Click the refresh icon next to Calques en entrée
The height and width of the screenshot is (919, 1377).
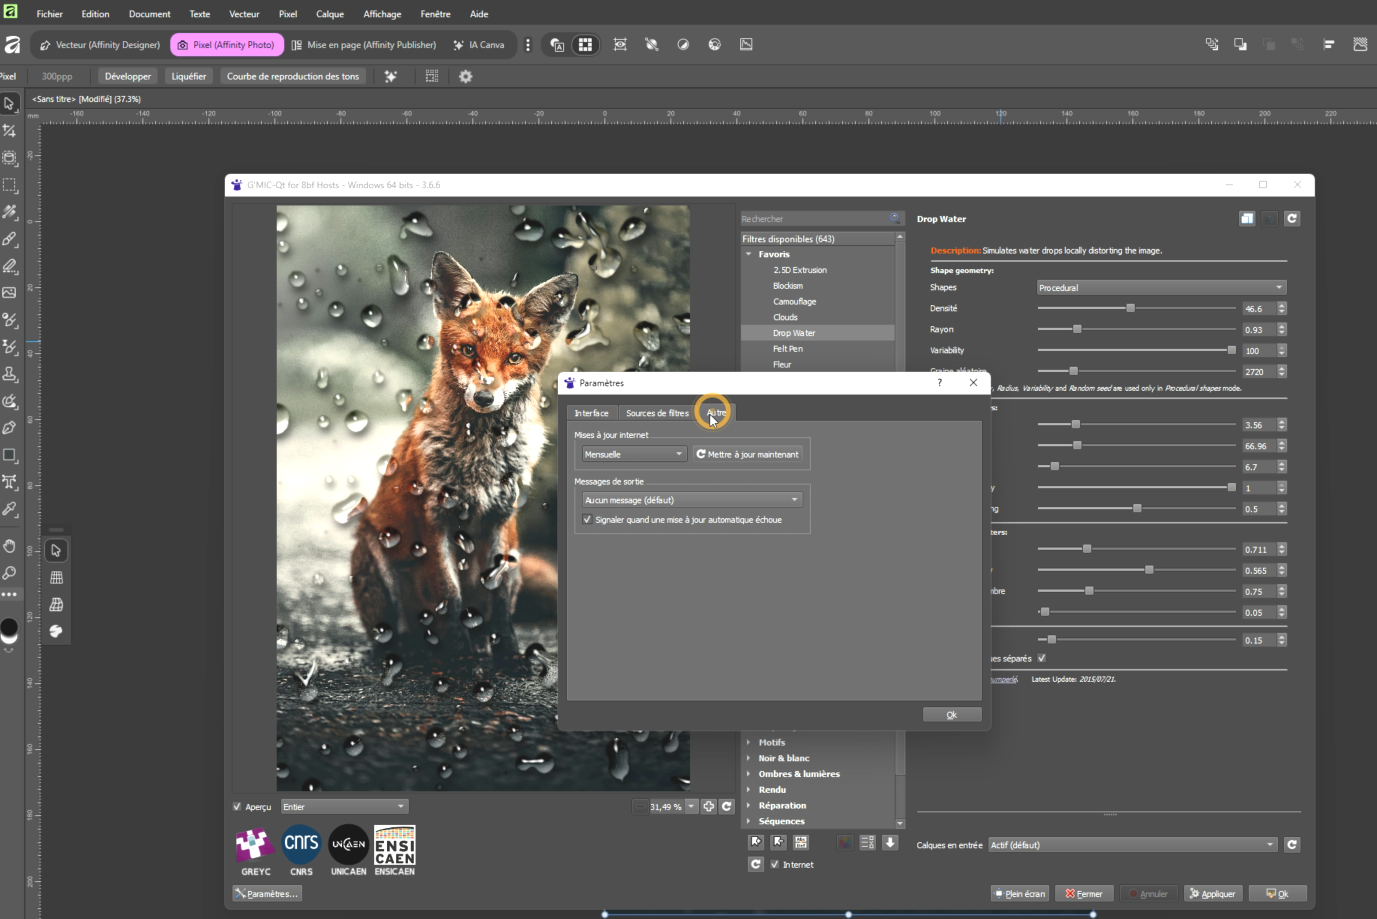[x=1292, y=845]
